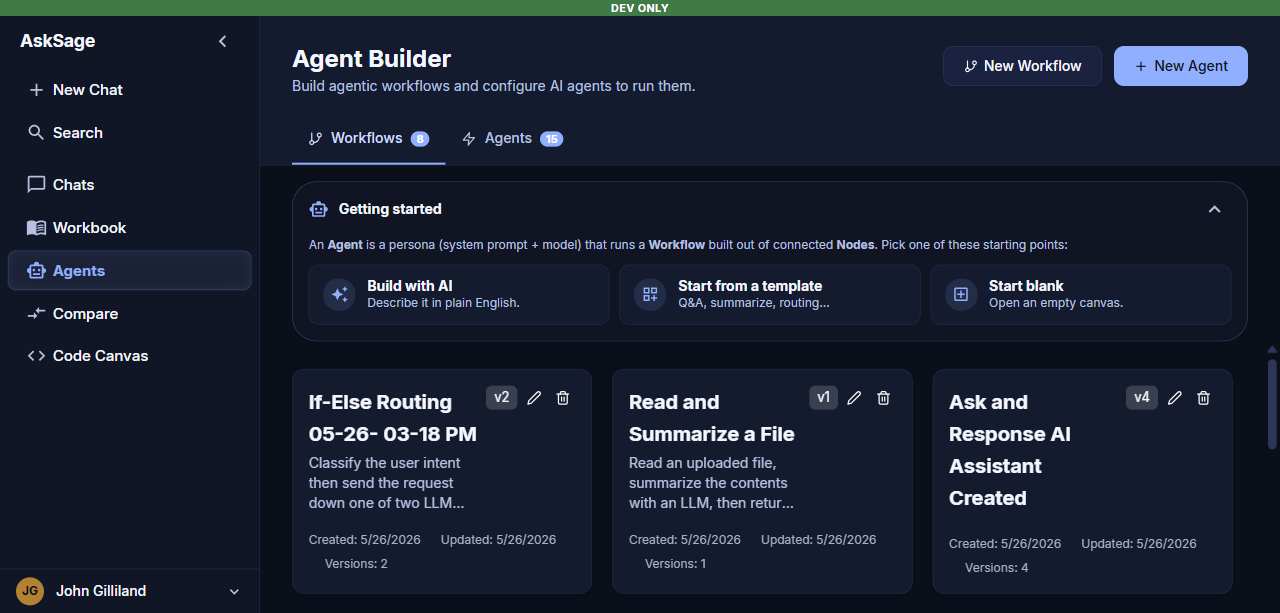
Task: Click the speech bubble icon for Chats
Action: click(x=36, y=184)
